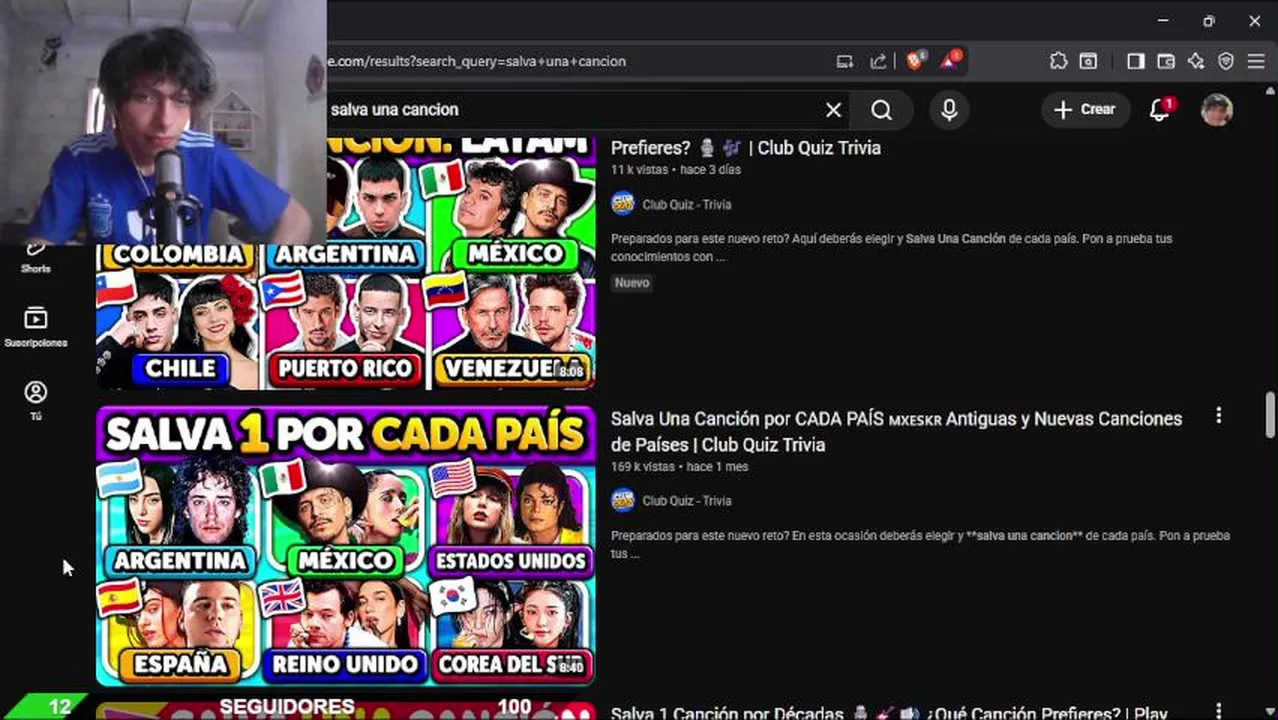Open the Crear button

click(x=1086, y=110)
